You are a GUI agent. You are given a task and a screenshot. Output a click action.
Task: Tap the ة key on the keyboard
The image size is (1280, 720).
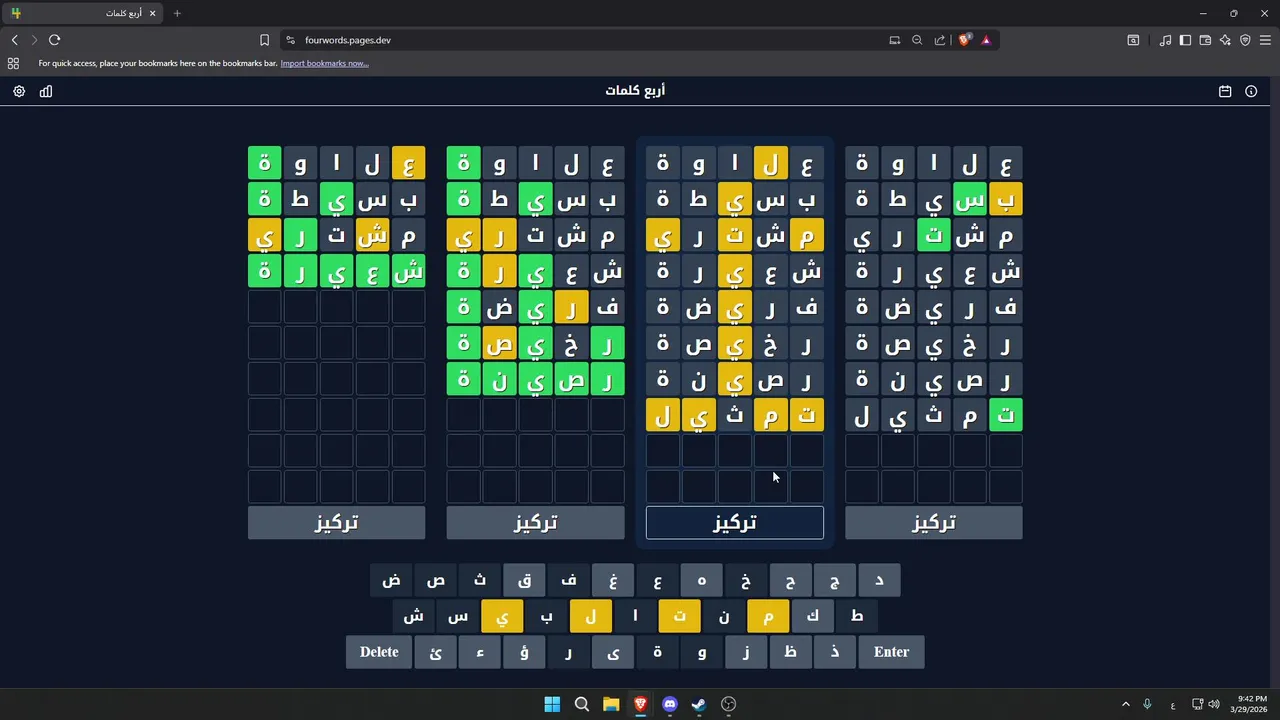pos(657,652)
